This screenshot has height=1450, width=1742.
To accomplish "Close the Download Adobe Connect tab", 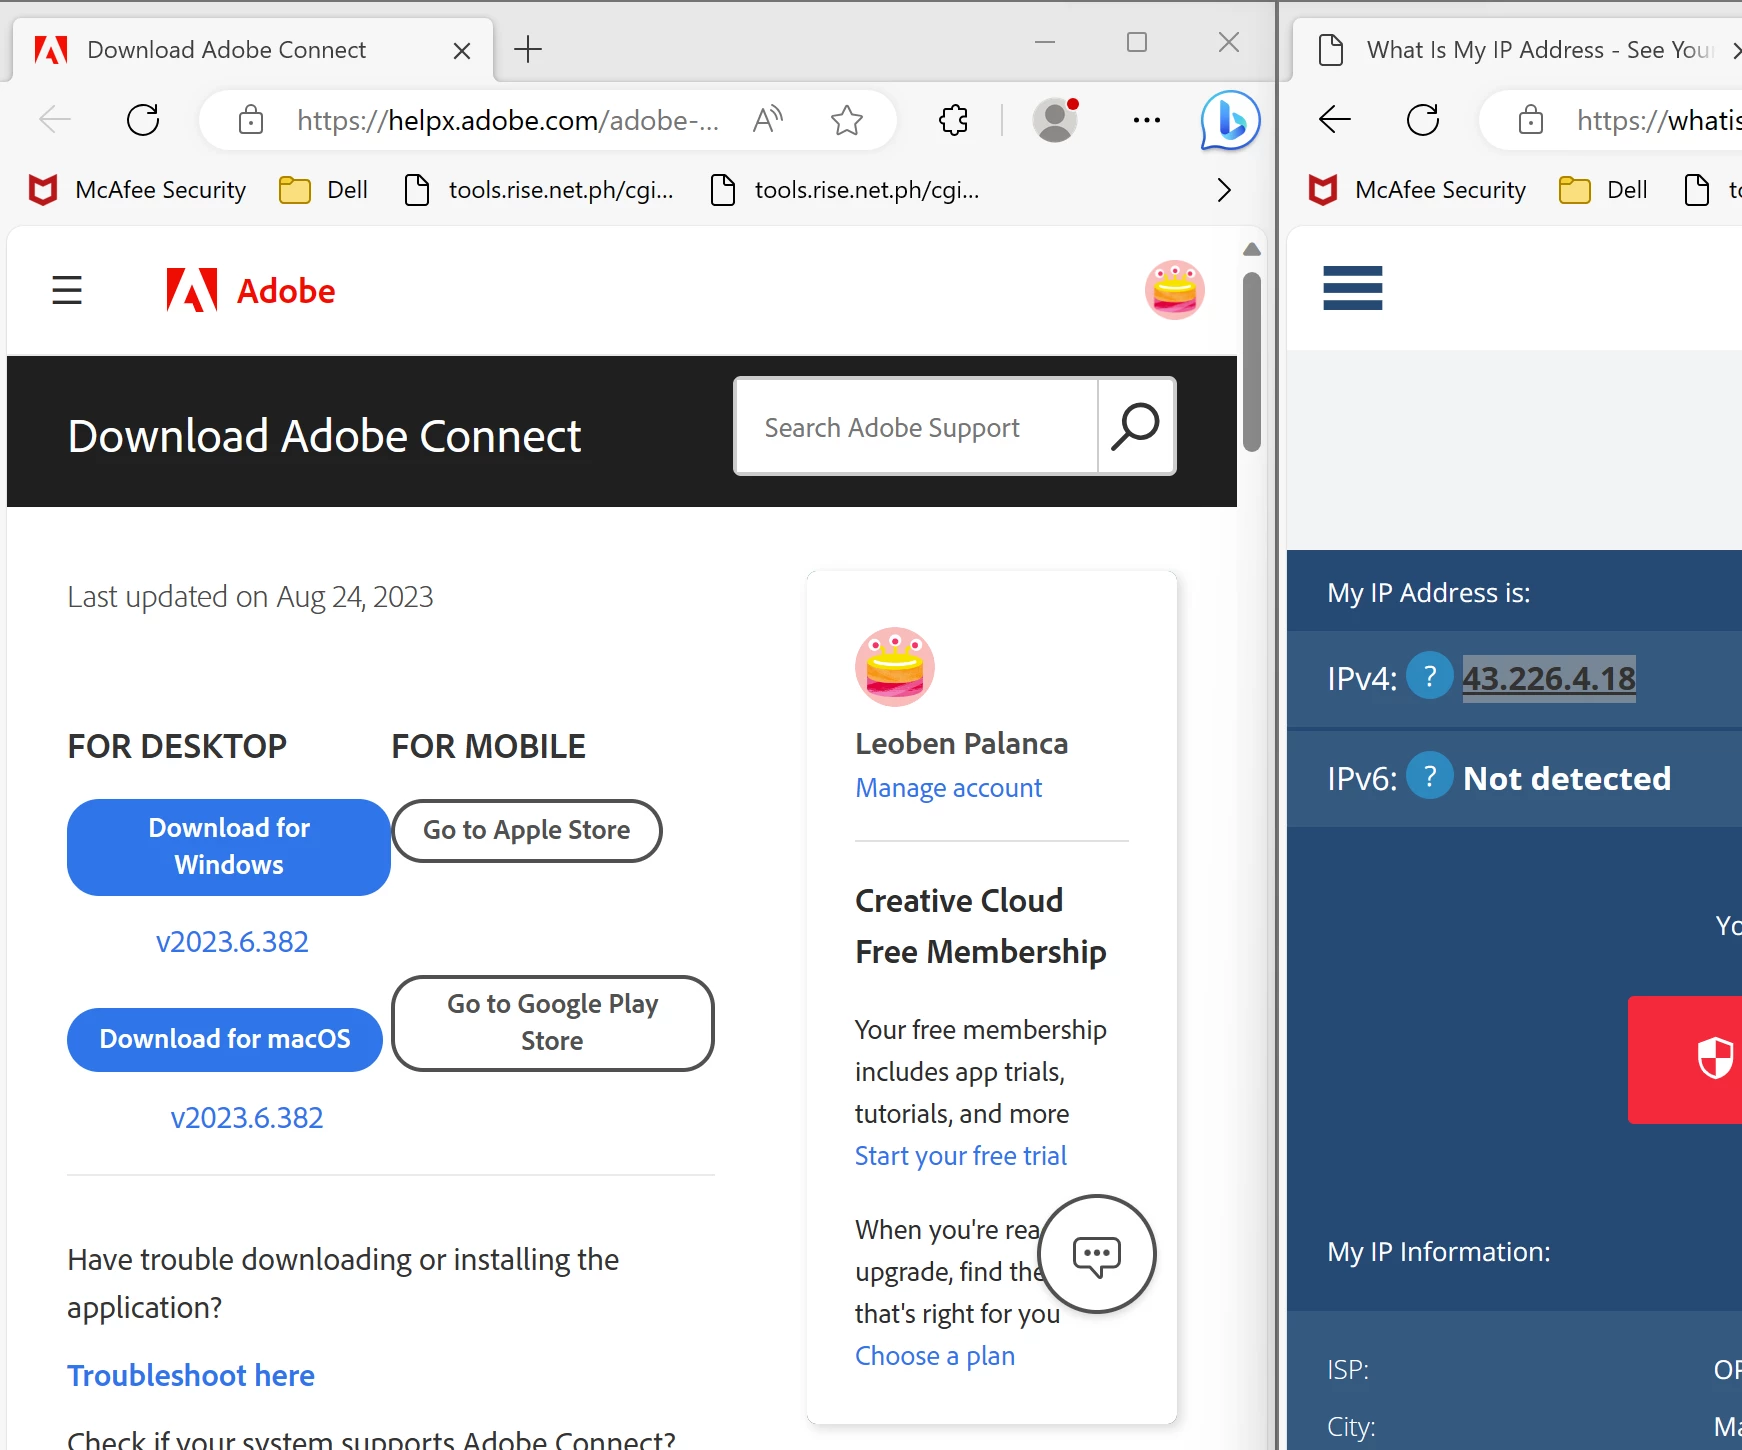I will (462, 51).
